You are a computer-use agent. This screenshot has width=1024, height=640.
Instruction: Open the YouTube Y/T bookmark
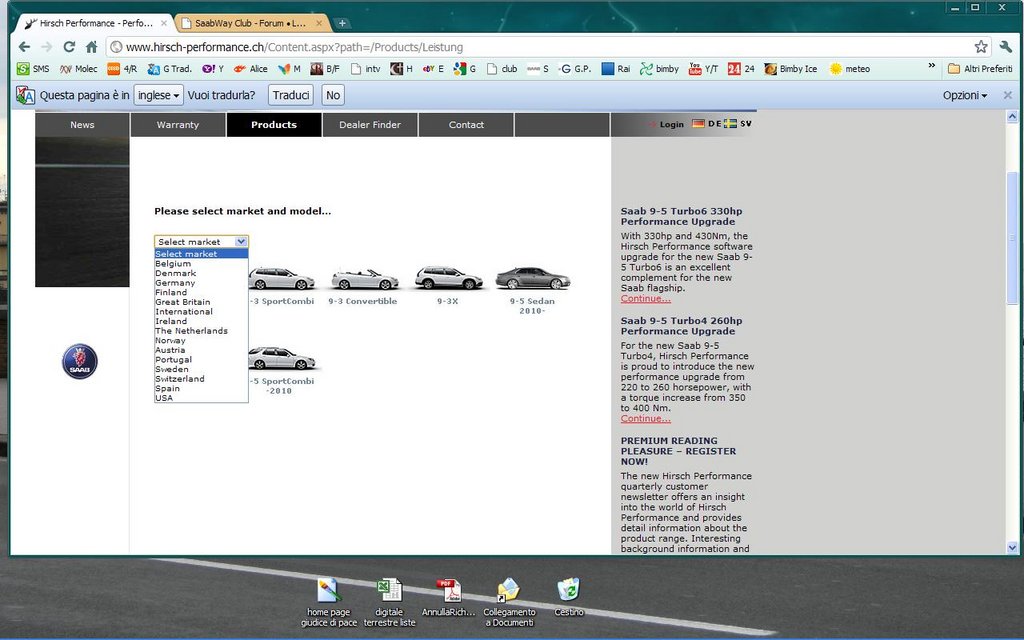703,69
